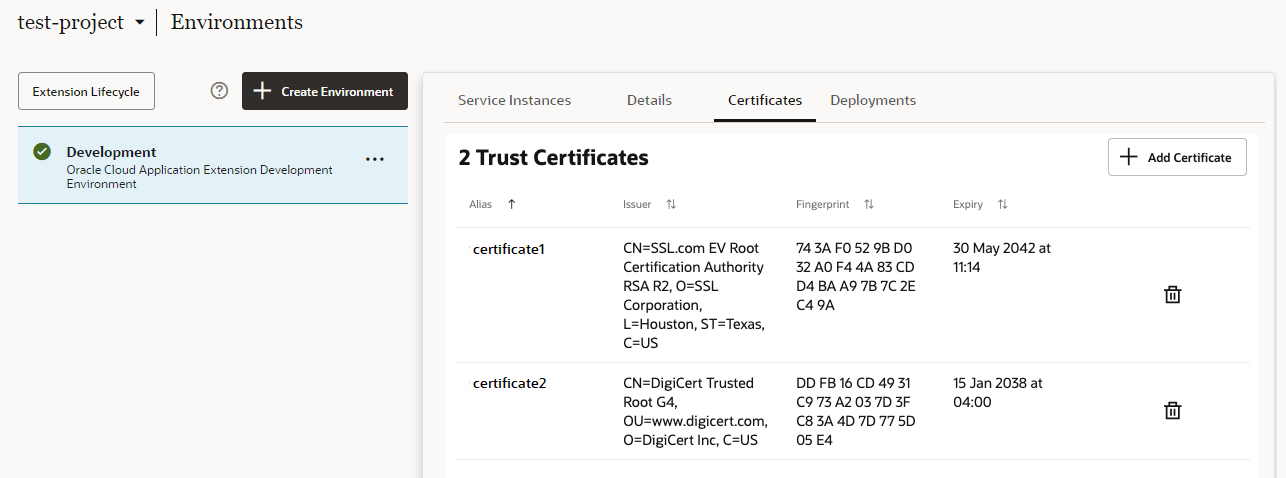The height and width of the screenshot is (478, 1286).
Task: Click the Fingerprint column header label
Action: point(823,204)
